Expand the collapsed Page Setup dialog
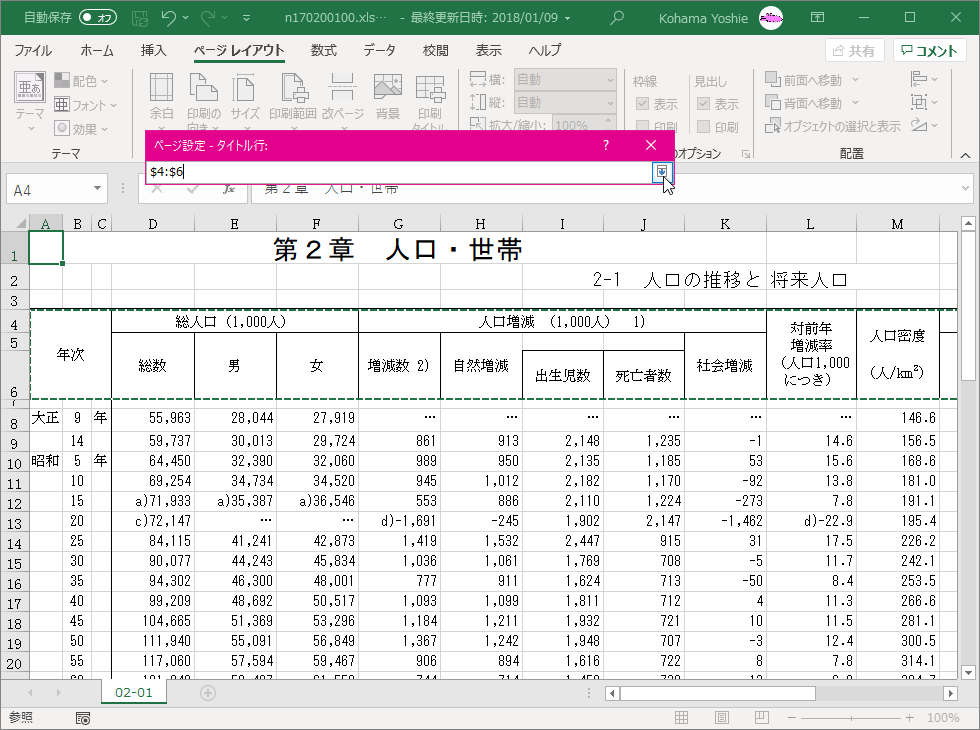Viewport: 980px width, 730px height. coord(661,172)
